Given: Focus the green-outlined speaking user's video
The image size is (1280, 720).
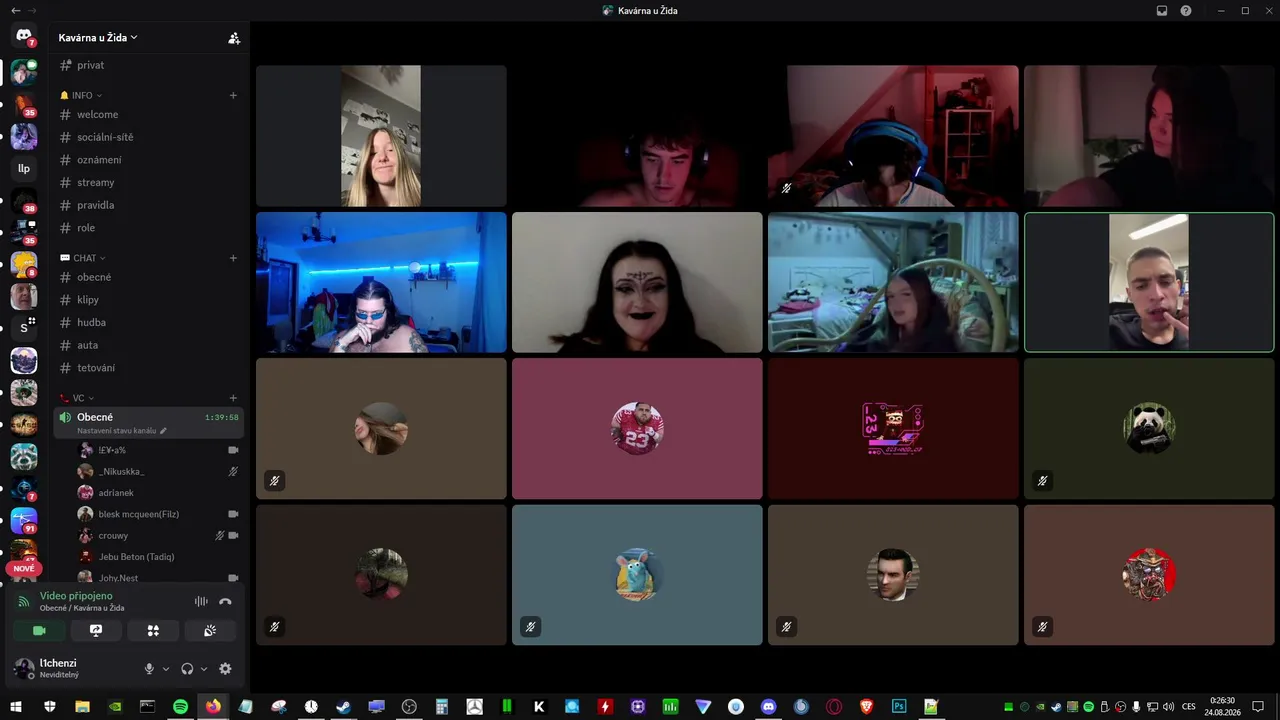Looking at the screenshot, I should pyautogui.click(x=1149, y=282).
